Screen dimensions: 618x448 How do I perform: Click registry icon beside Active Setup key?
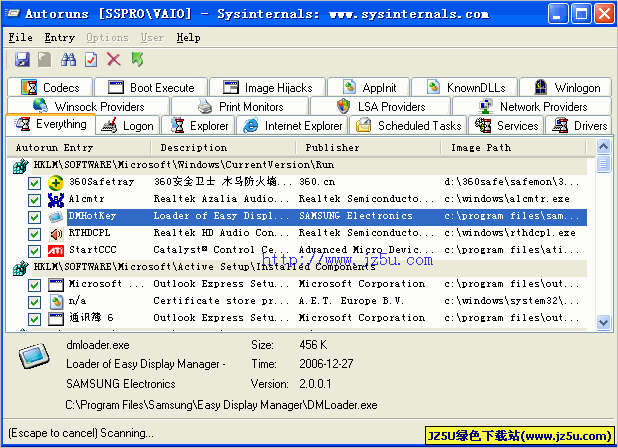(20, 268)
